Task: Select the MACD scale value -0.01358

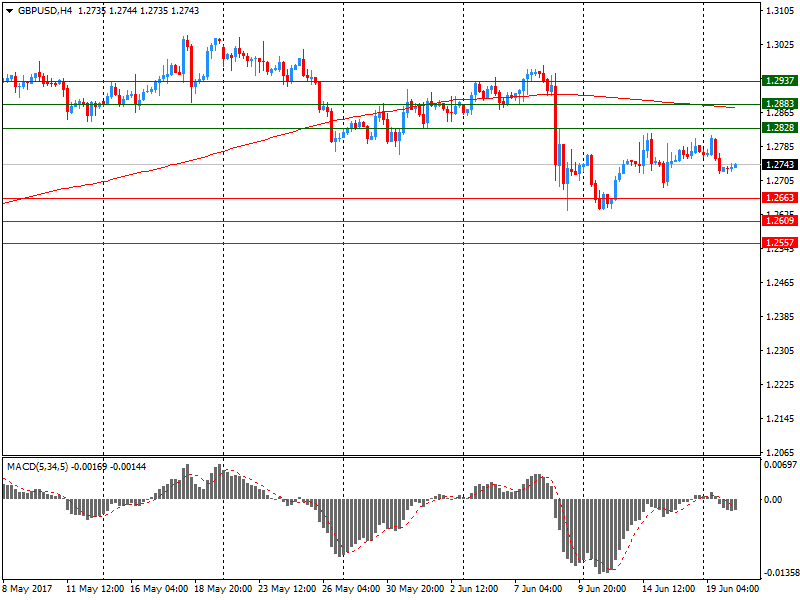Action: click(x=781, y=573)
